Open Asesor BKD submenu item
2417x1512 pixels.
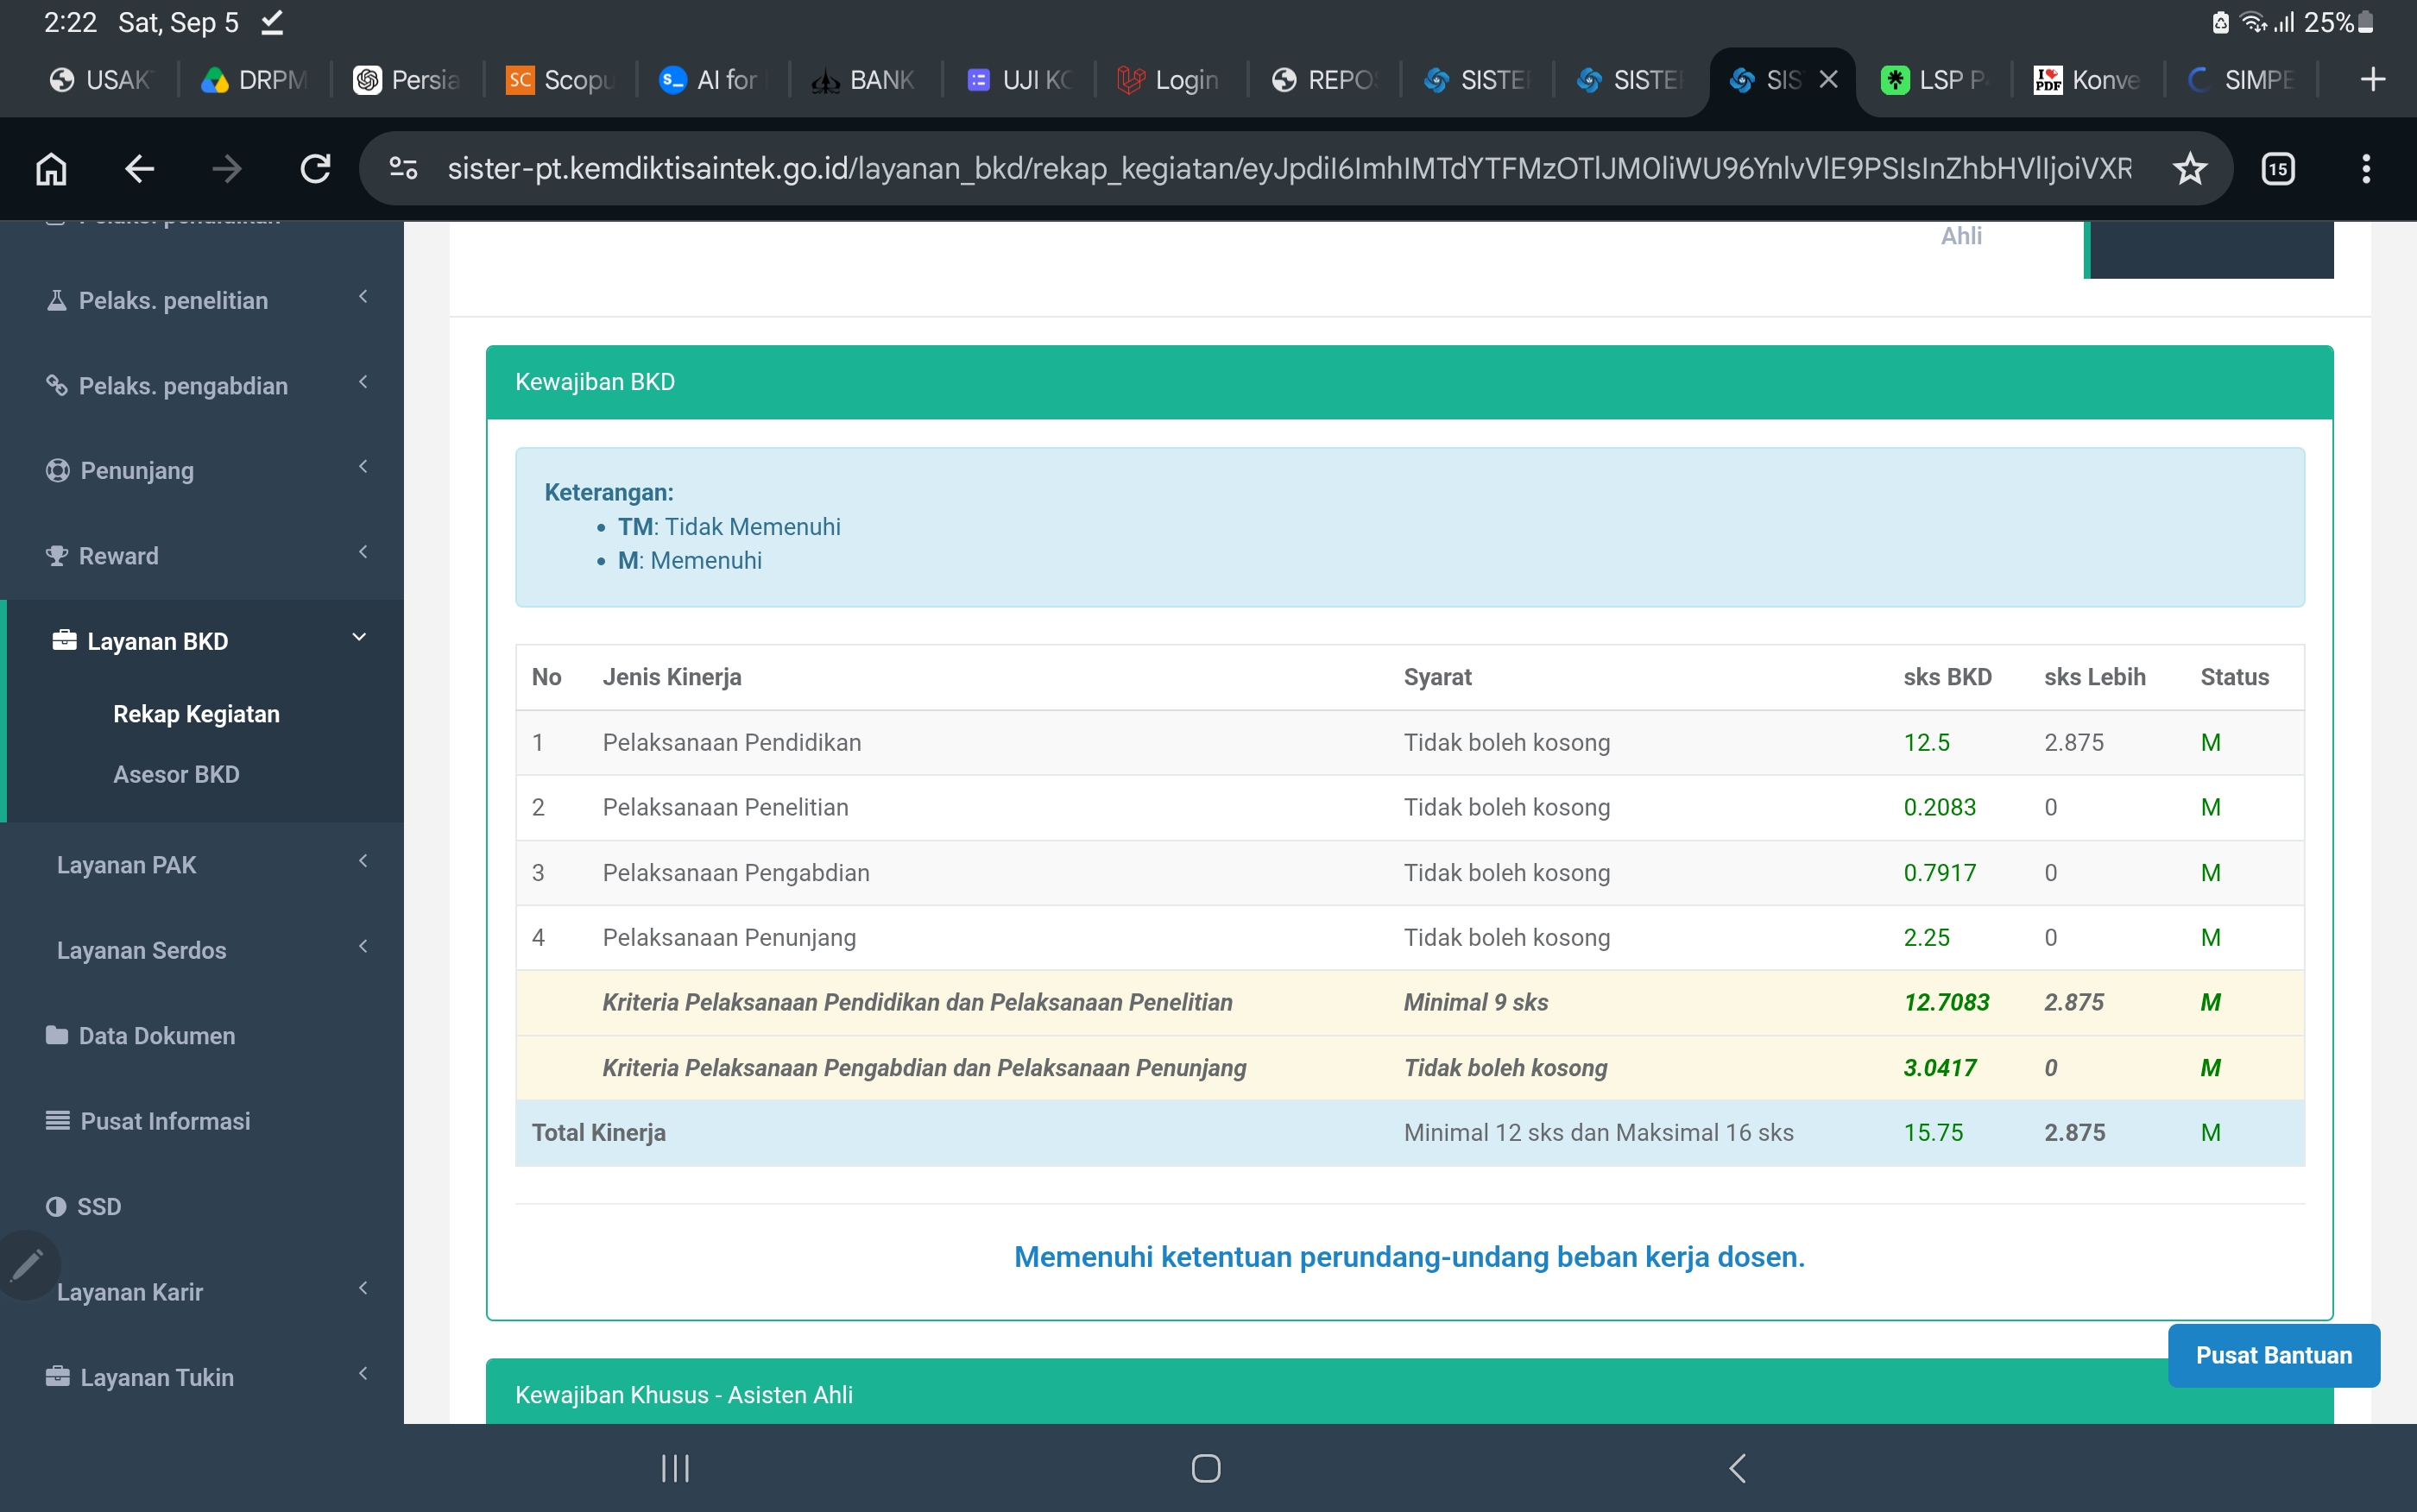click(176, 774)
